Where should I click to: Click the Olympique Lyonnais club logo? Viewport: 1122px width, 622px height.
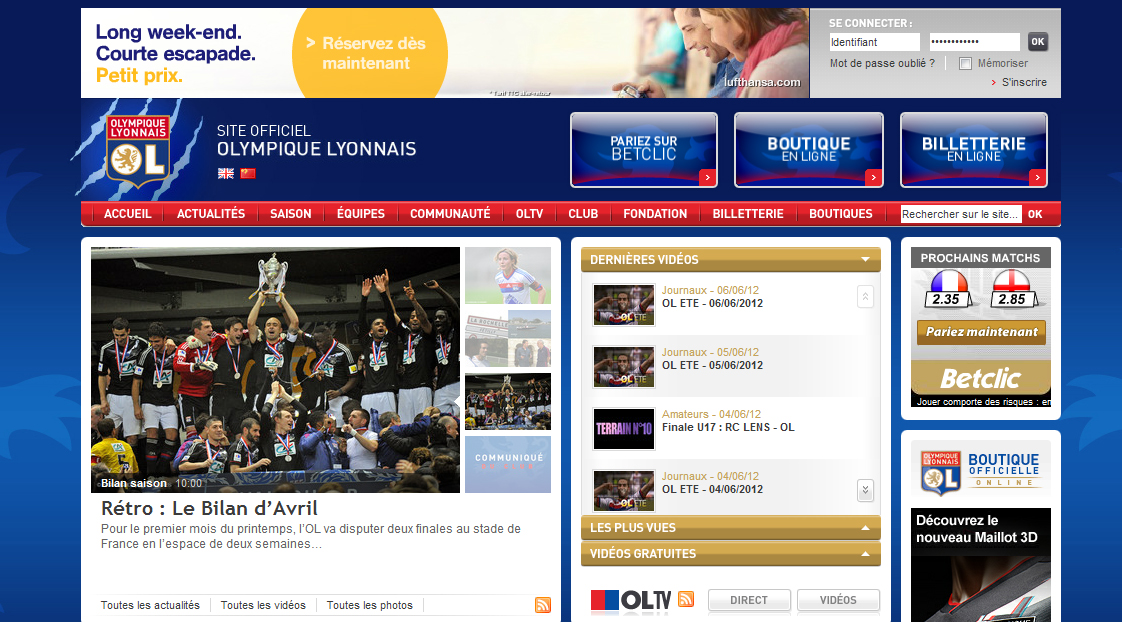coord(138,151)
